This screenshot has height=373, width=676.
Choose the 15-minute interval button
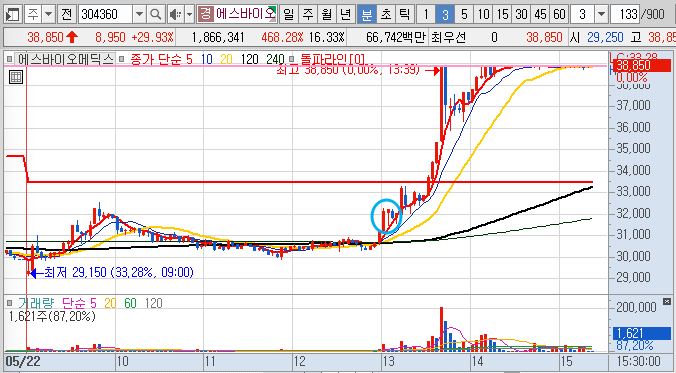(x=502, y=15)
